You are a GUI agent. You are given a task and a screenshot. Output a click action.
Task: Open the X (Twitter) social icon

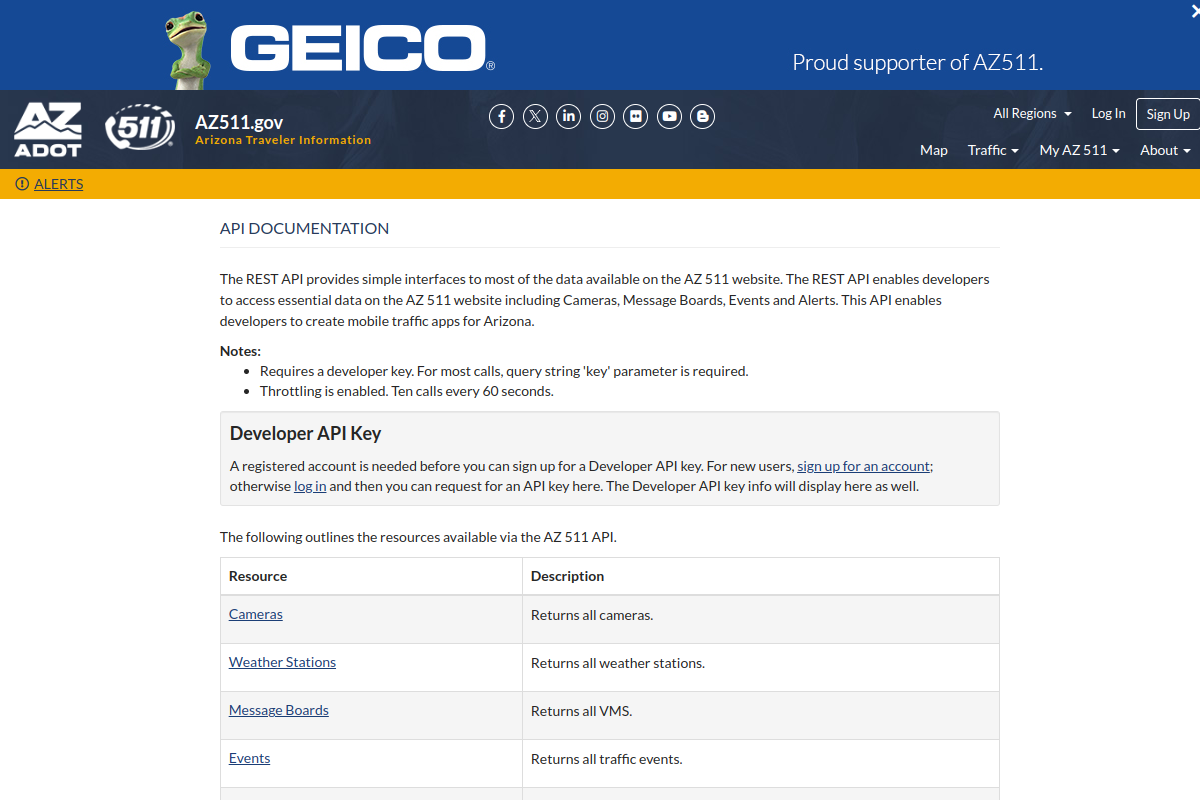click(x=536, y=117)
